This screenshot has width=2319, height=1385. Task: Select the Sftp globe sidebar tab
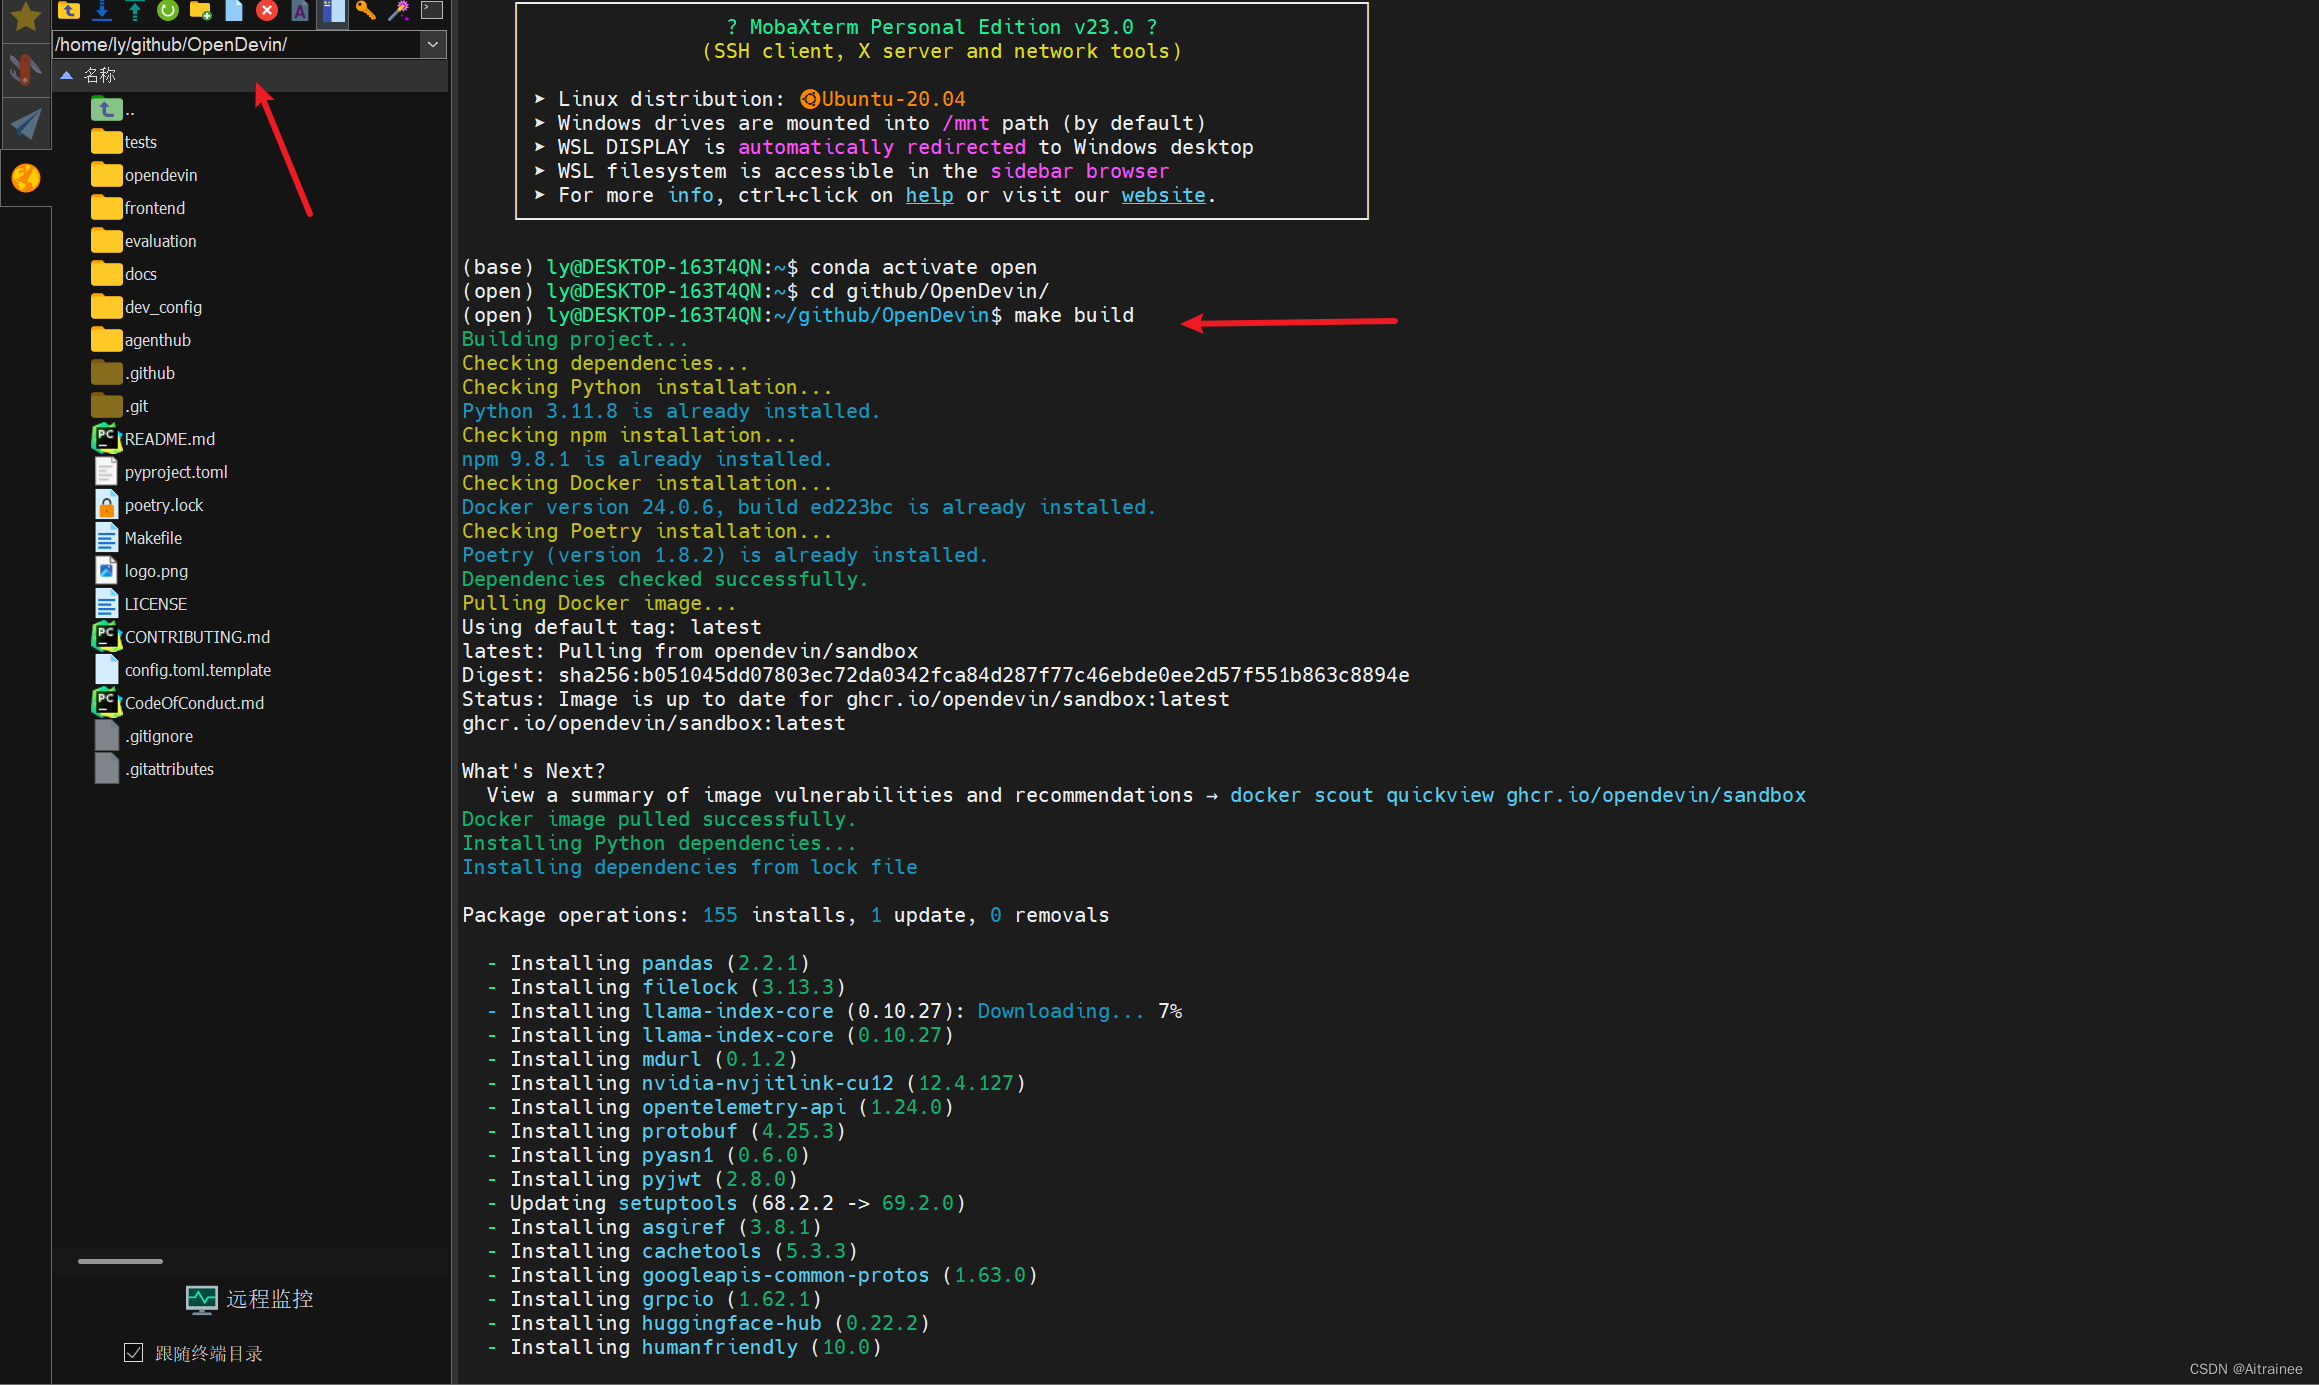coord(25,178)
